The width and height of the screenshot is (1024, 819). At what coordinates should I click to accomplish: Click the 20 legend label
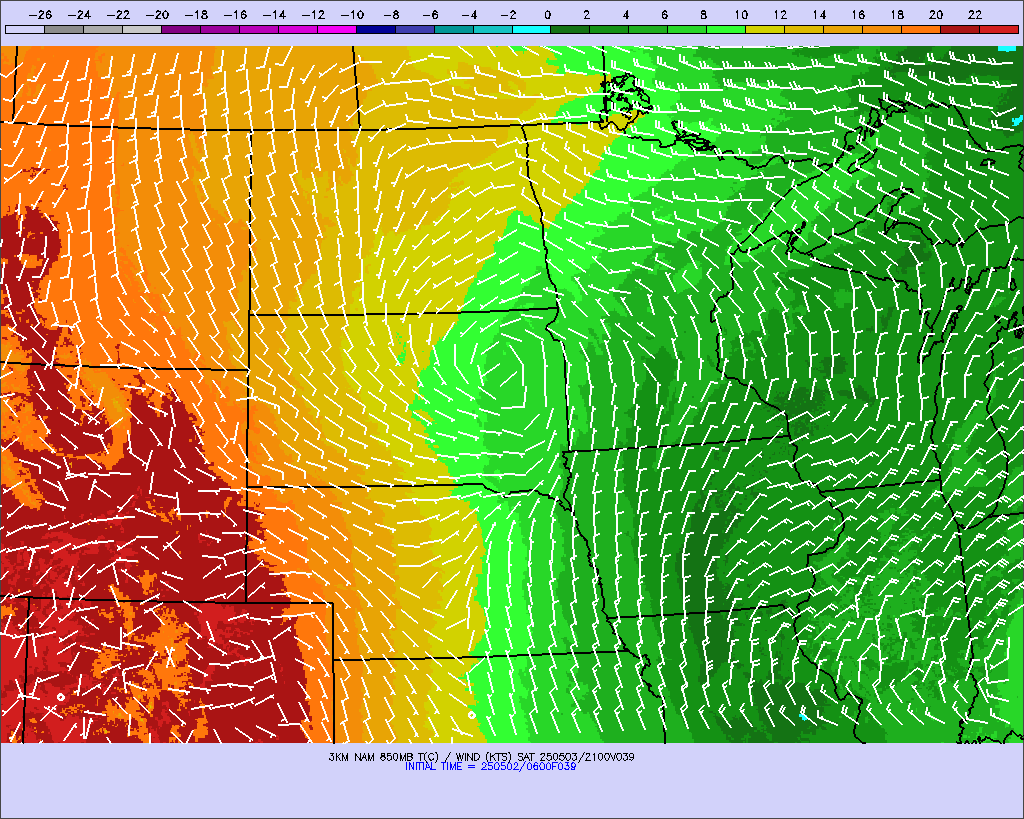coord(936,14)
